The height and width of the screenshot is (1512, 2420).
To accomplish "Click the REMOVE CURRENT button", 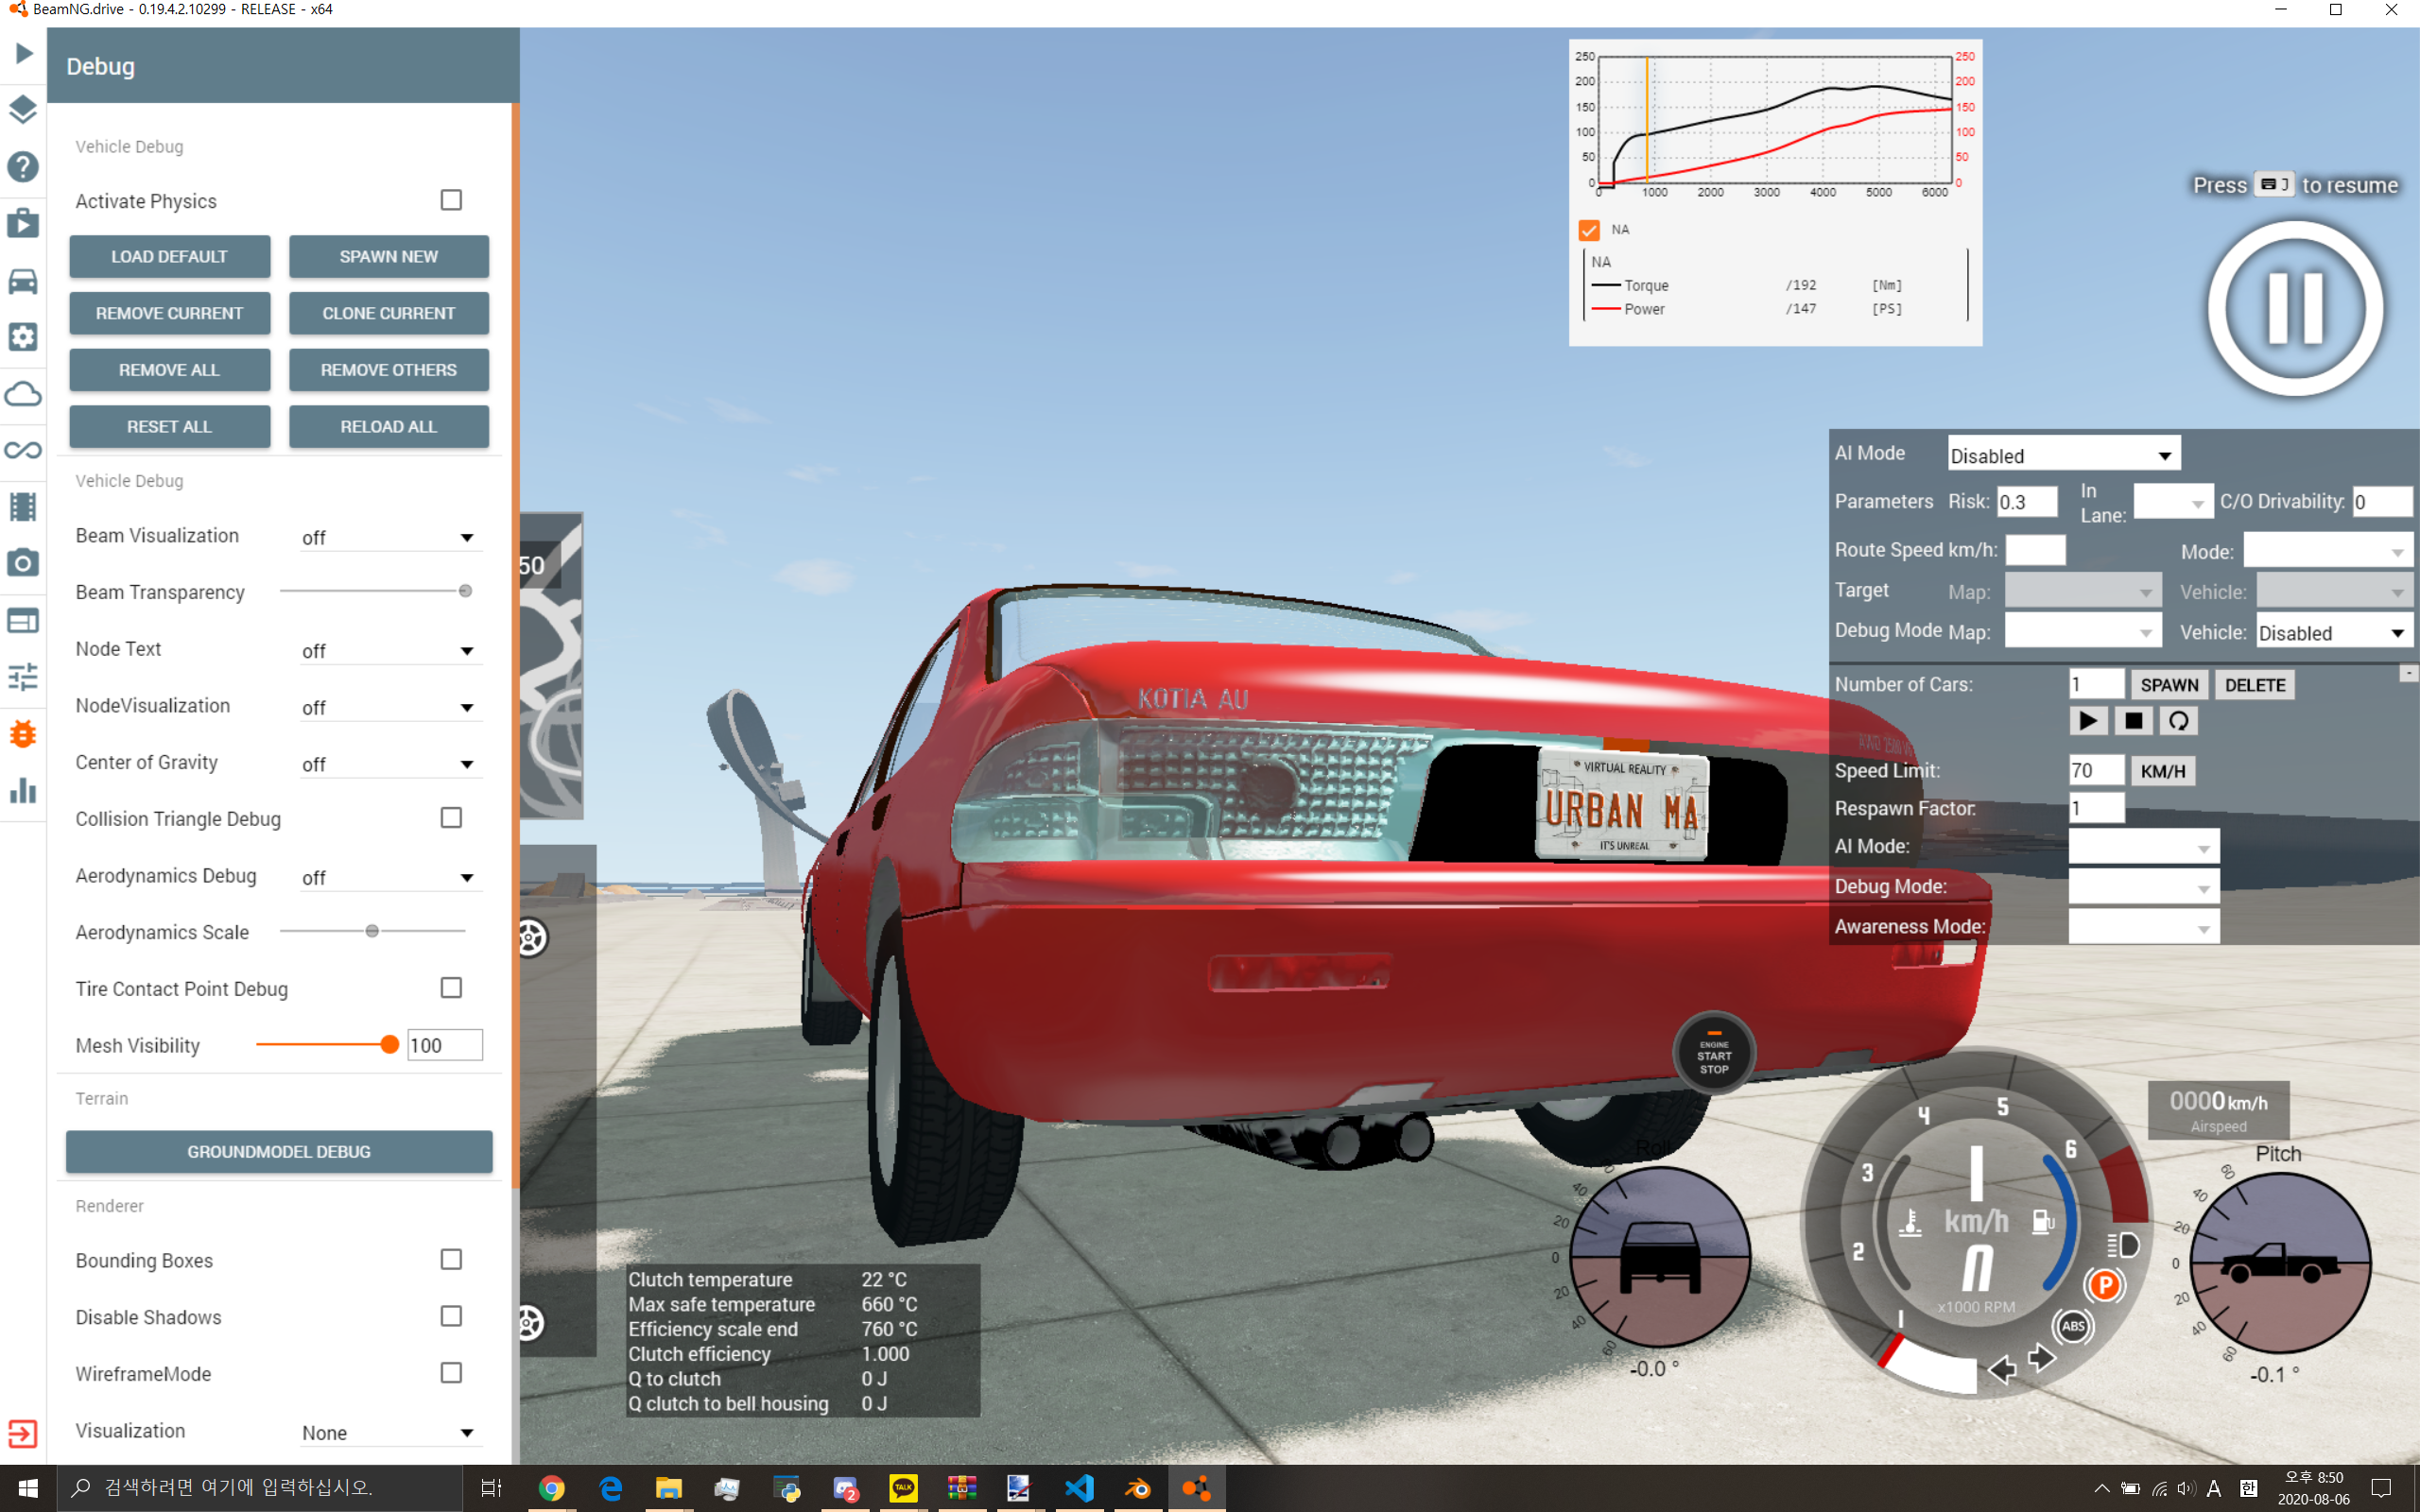I will (x=169, y=314).
